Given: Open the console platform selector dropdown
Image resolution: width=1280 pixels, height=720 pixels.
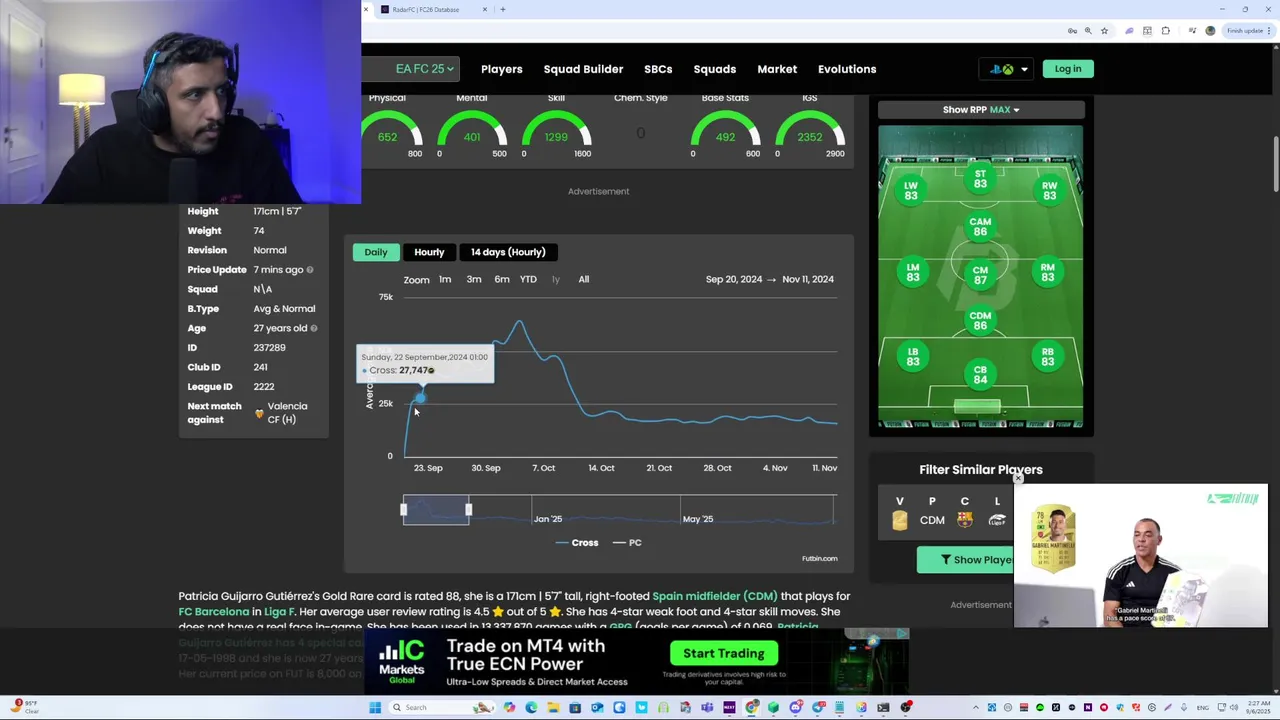Looking at the screenshot, I should (1008, 69).
